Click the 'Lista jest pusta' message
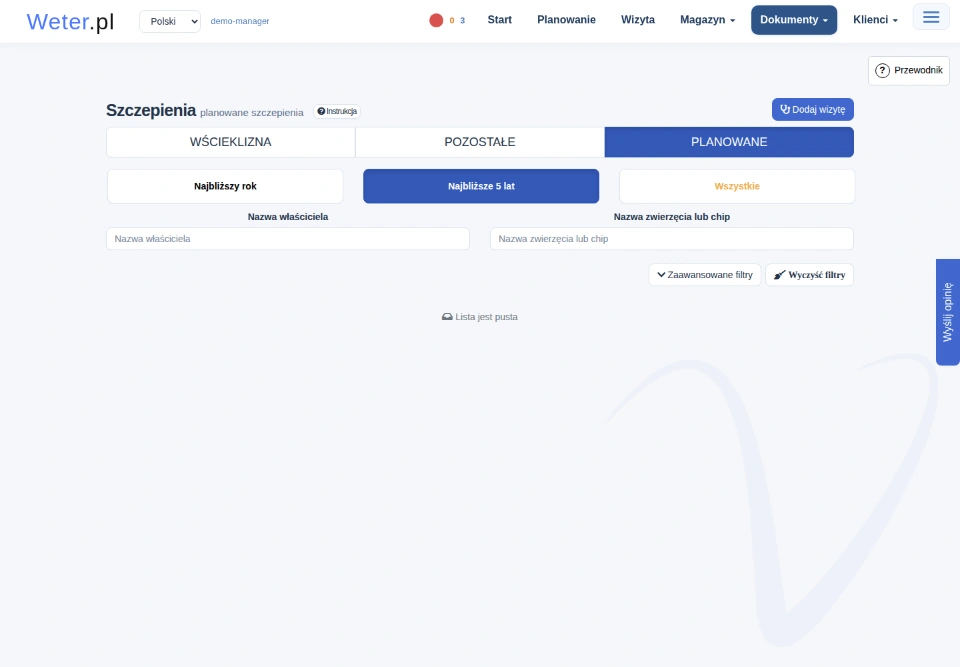 pyautogui.click(x=480, y=317)
